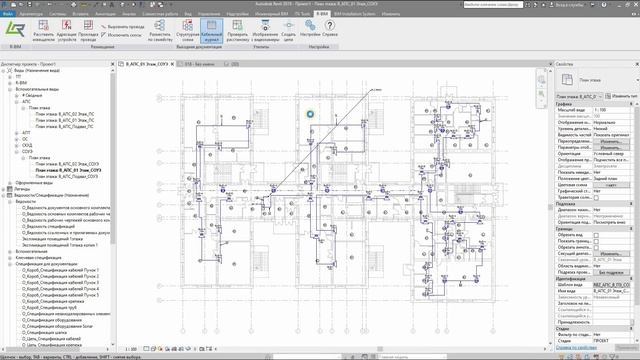
Task: Open Справка по свойствам link
Action: pyautogui.click(x=576, y=348)
